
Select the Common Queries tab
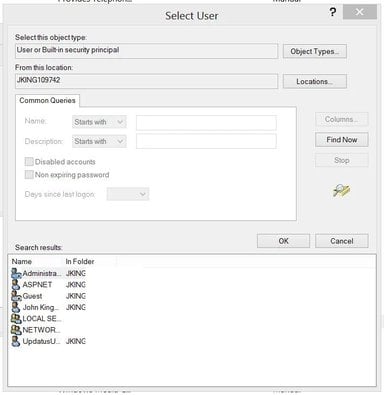pyautogui.click(x=47, y=100)
